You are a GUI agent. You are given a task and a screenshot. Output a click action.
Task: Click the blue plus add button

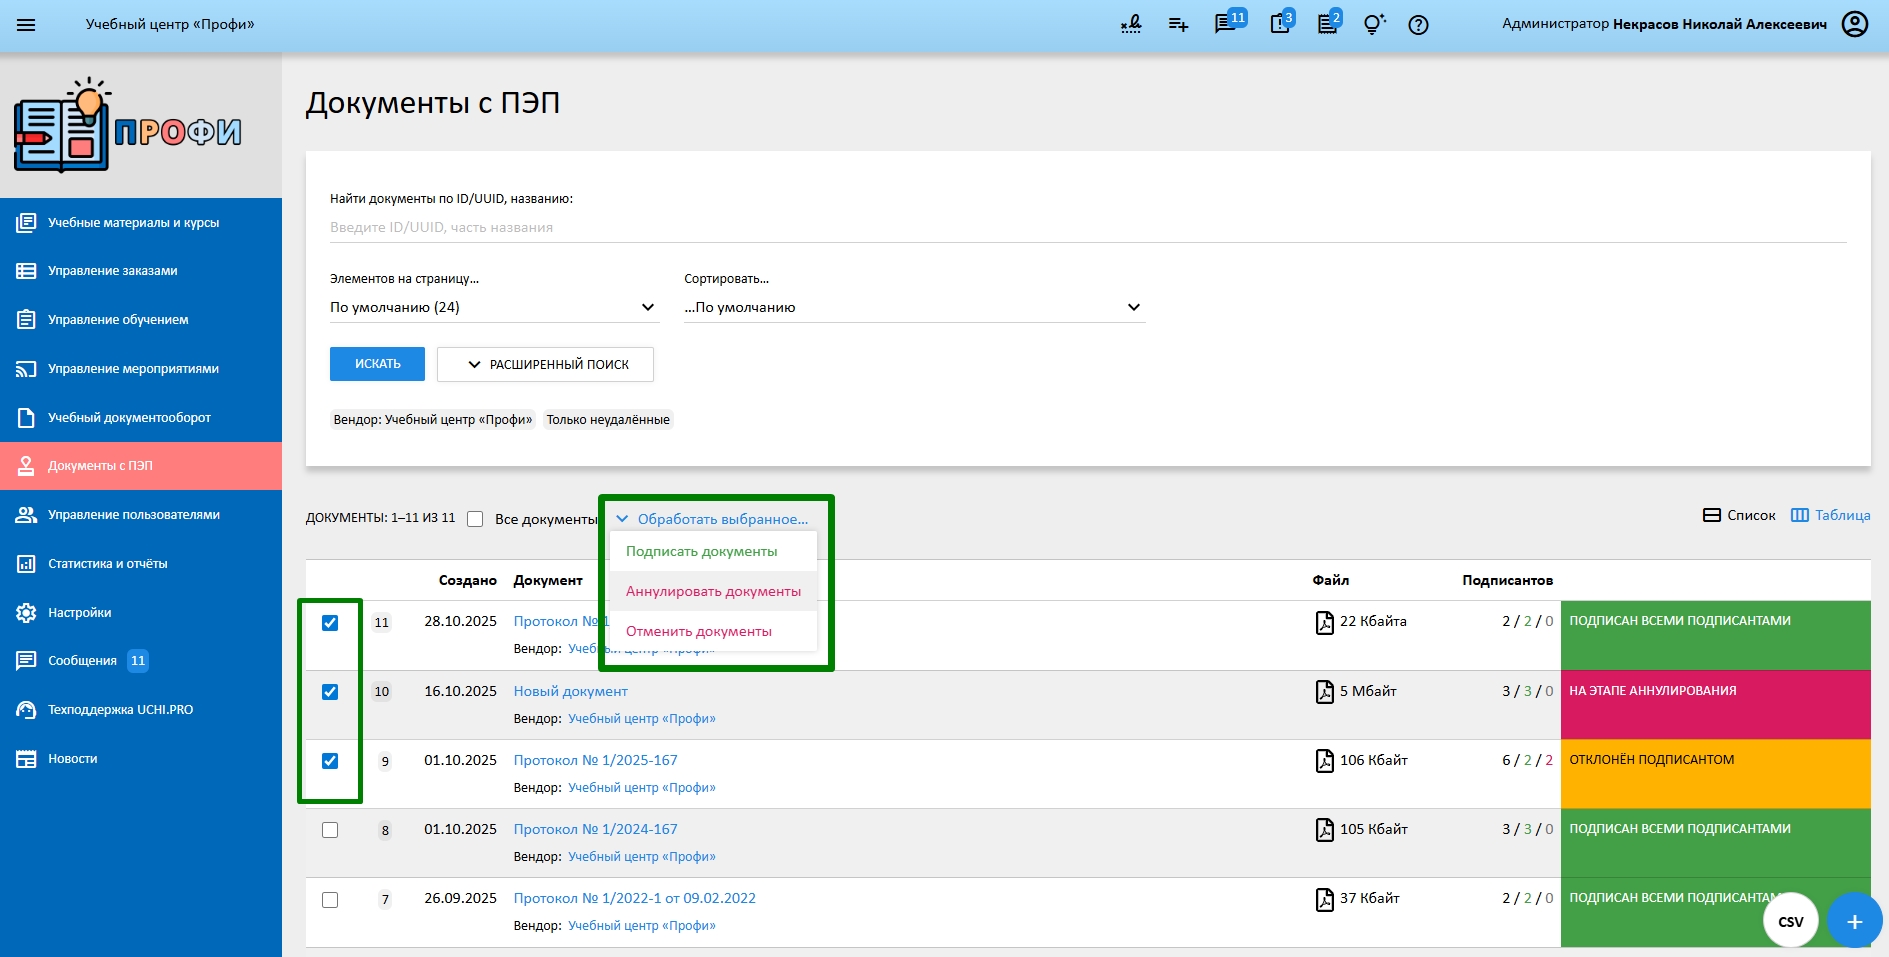tap(1853, 921)
